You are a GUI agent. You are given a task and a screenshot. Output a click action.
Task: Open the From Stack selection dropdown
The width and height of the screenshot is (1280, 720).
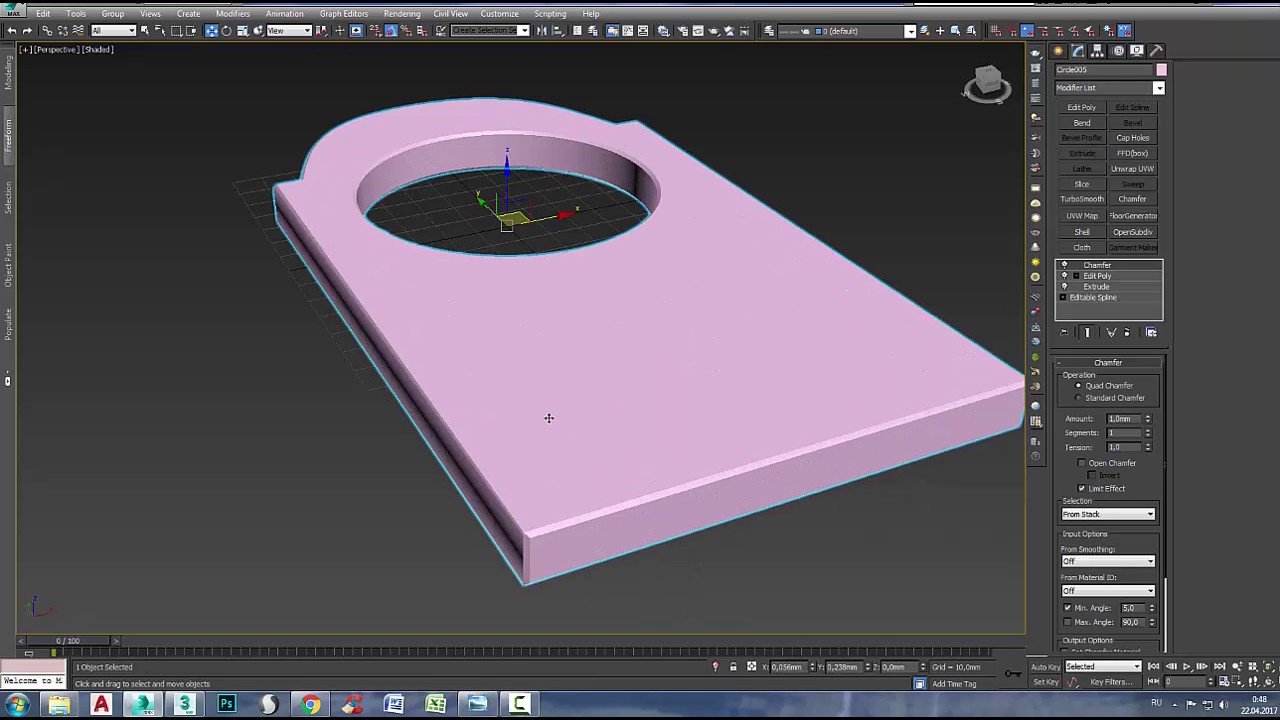[1108, 515]
